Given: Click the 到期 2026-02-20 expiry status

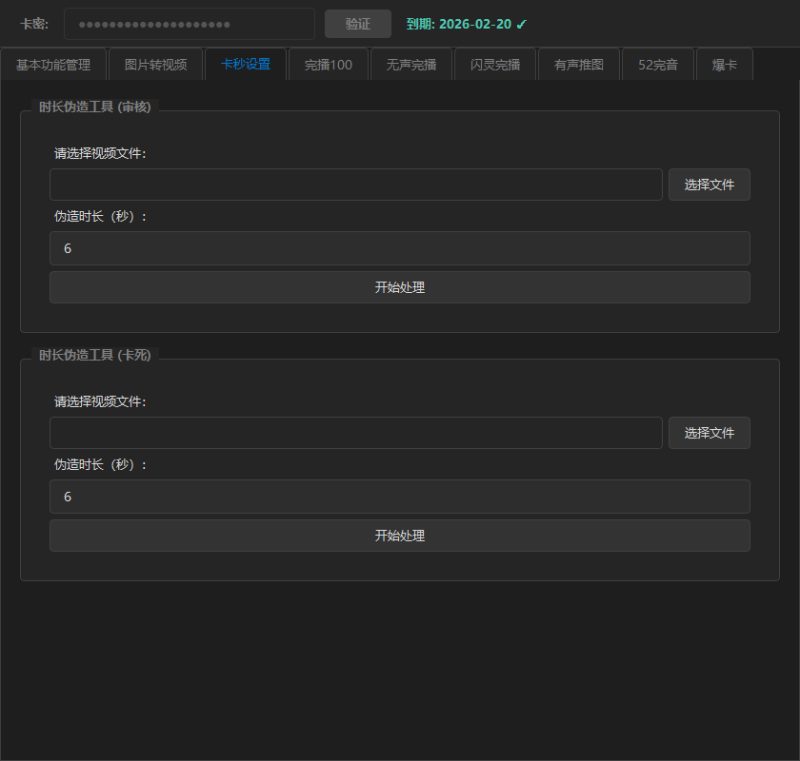Looking at the screenshot, I should point(466,24).
